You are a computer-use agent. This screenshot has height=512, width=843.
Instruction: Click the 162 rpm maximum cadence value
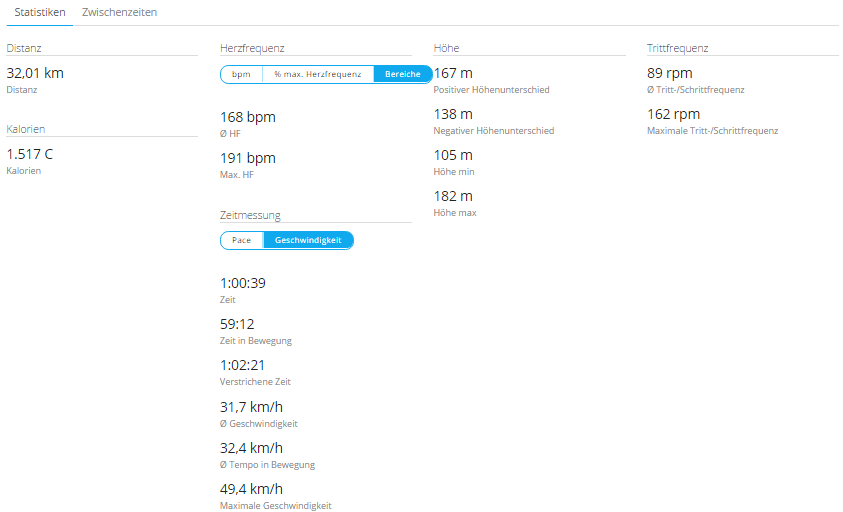(x=673, y=114)
